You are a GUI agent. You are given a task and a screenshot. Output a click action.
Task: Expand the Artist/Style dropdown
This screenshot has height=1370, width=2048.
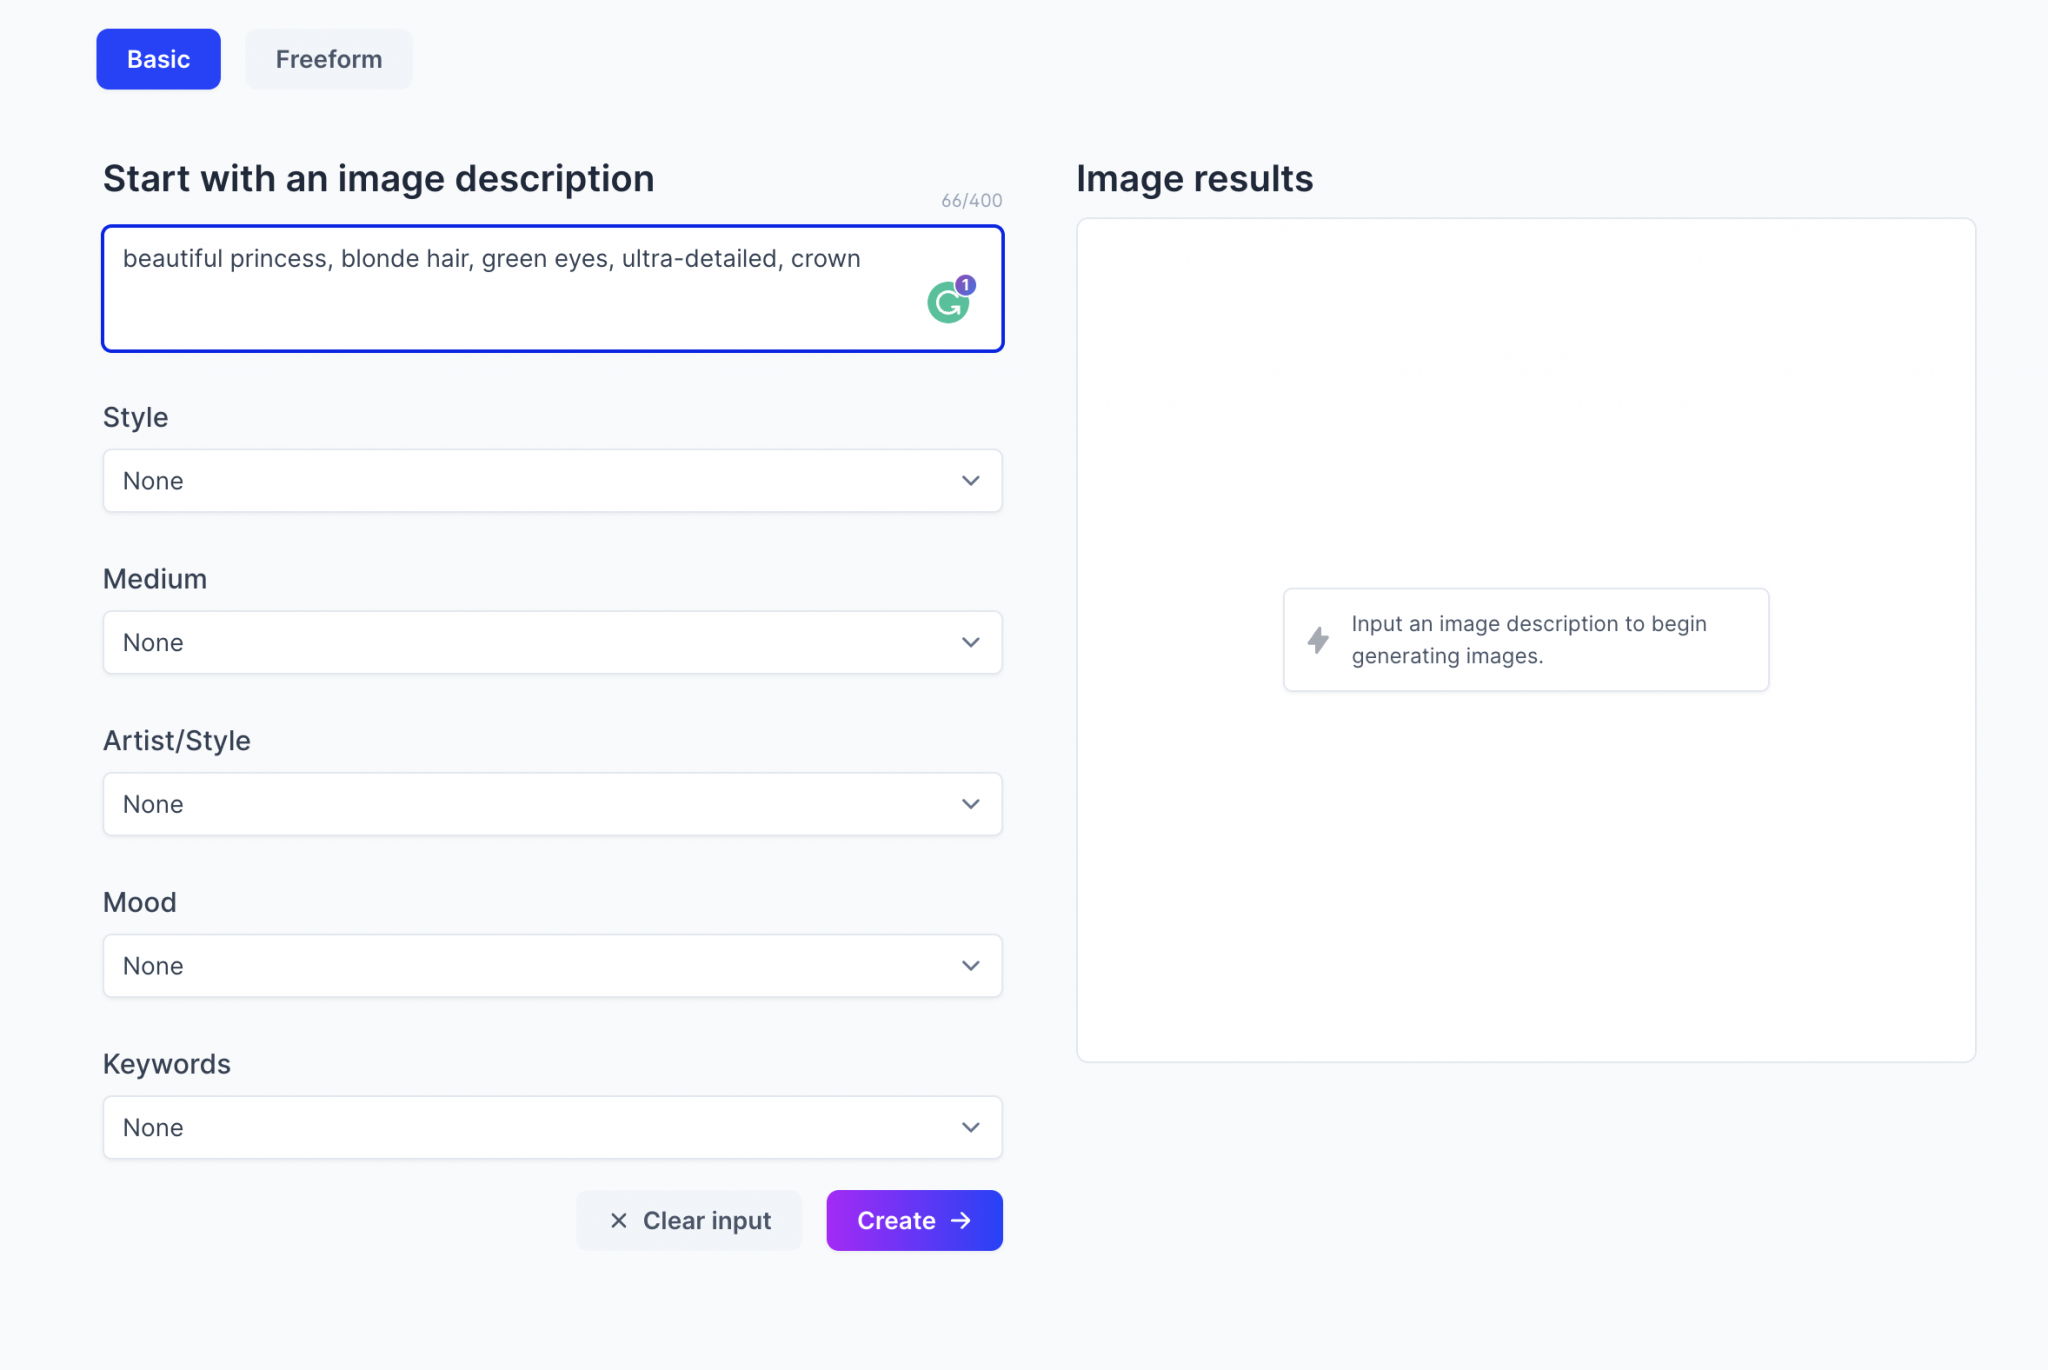pos(552,804)
